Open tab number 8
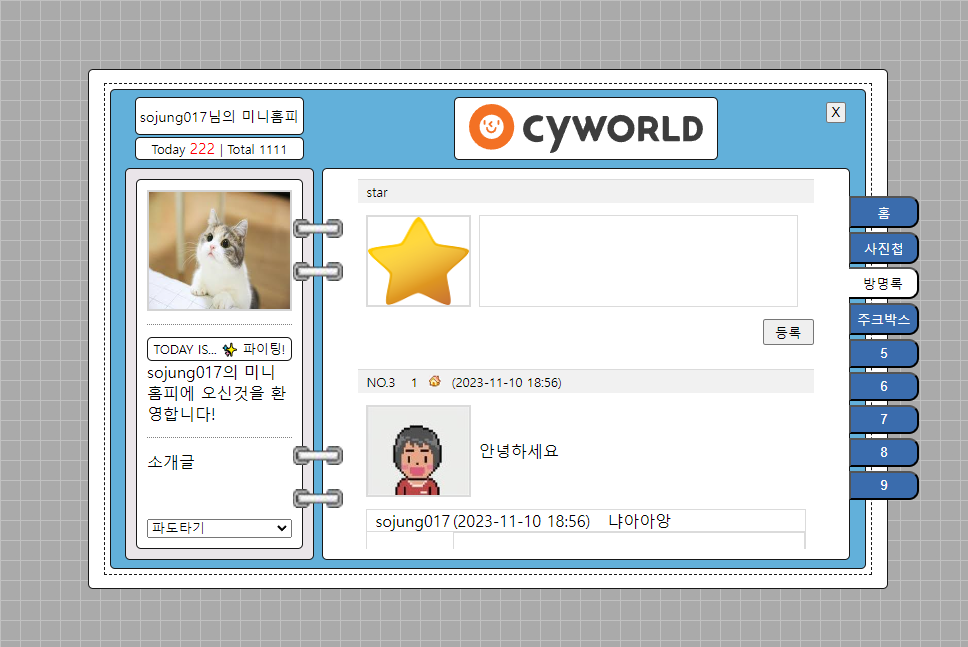968x647 pixels. pos(883,453)
